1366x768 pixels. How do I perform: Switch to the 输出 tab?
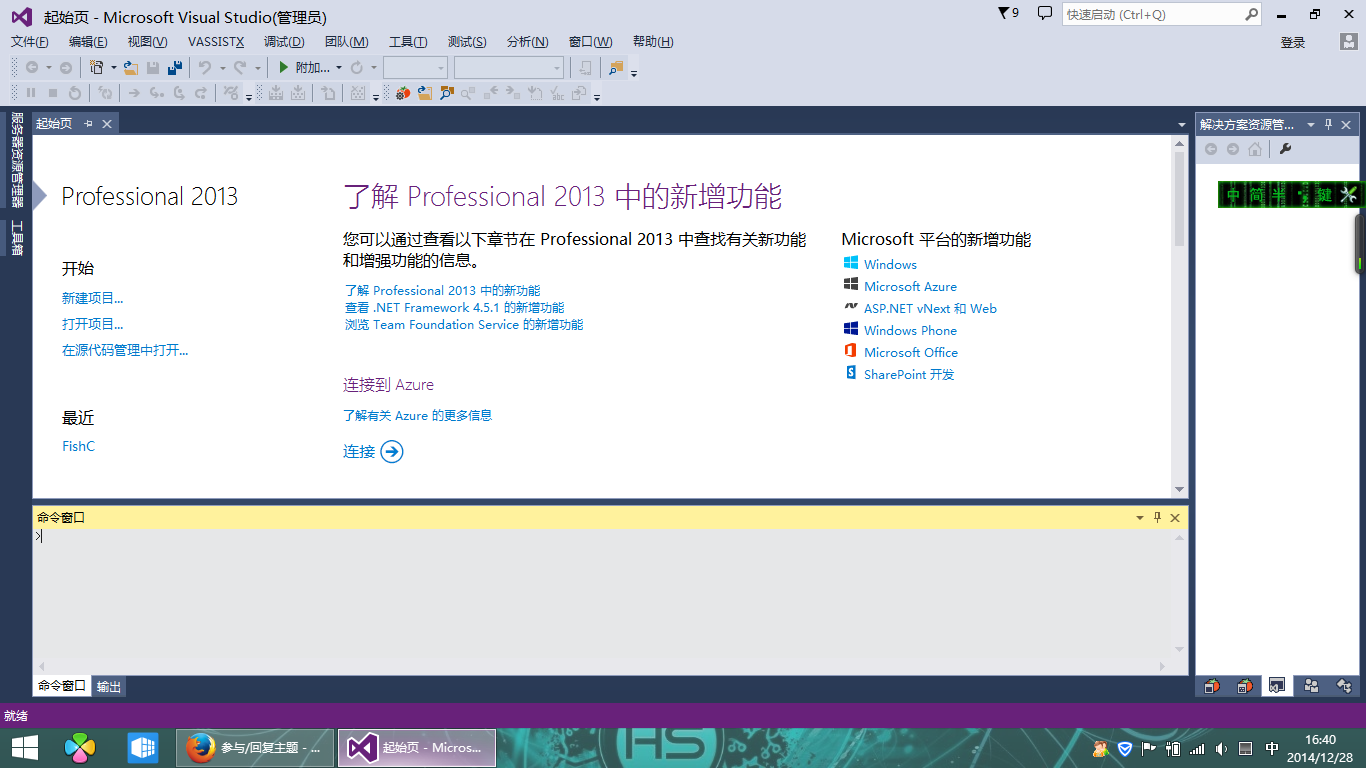(x=109, y=687)
